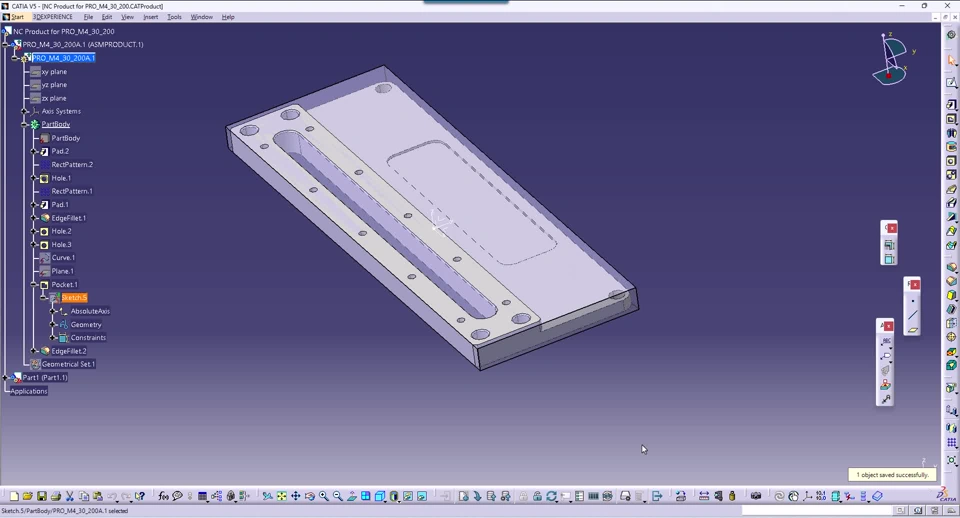Expand the Constraints node under Sketch.5
Viewport: 960px width, 518px height.
coord(53,338)
